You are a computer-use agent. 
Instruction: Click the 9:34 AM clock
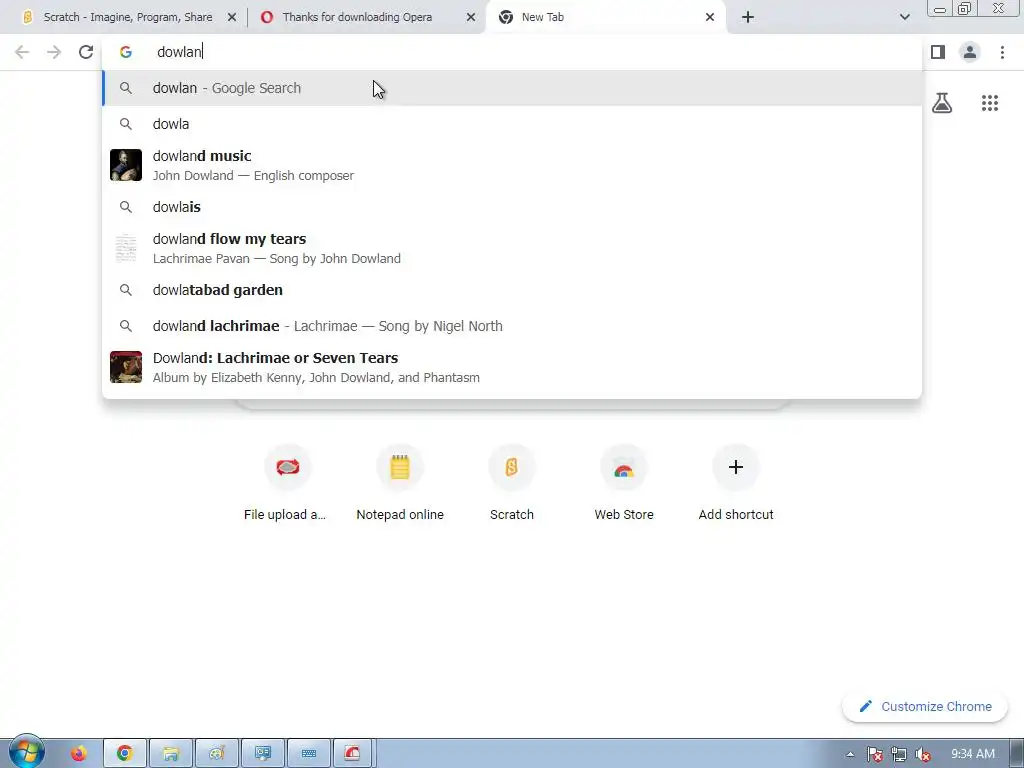972,754
